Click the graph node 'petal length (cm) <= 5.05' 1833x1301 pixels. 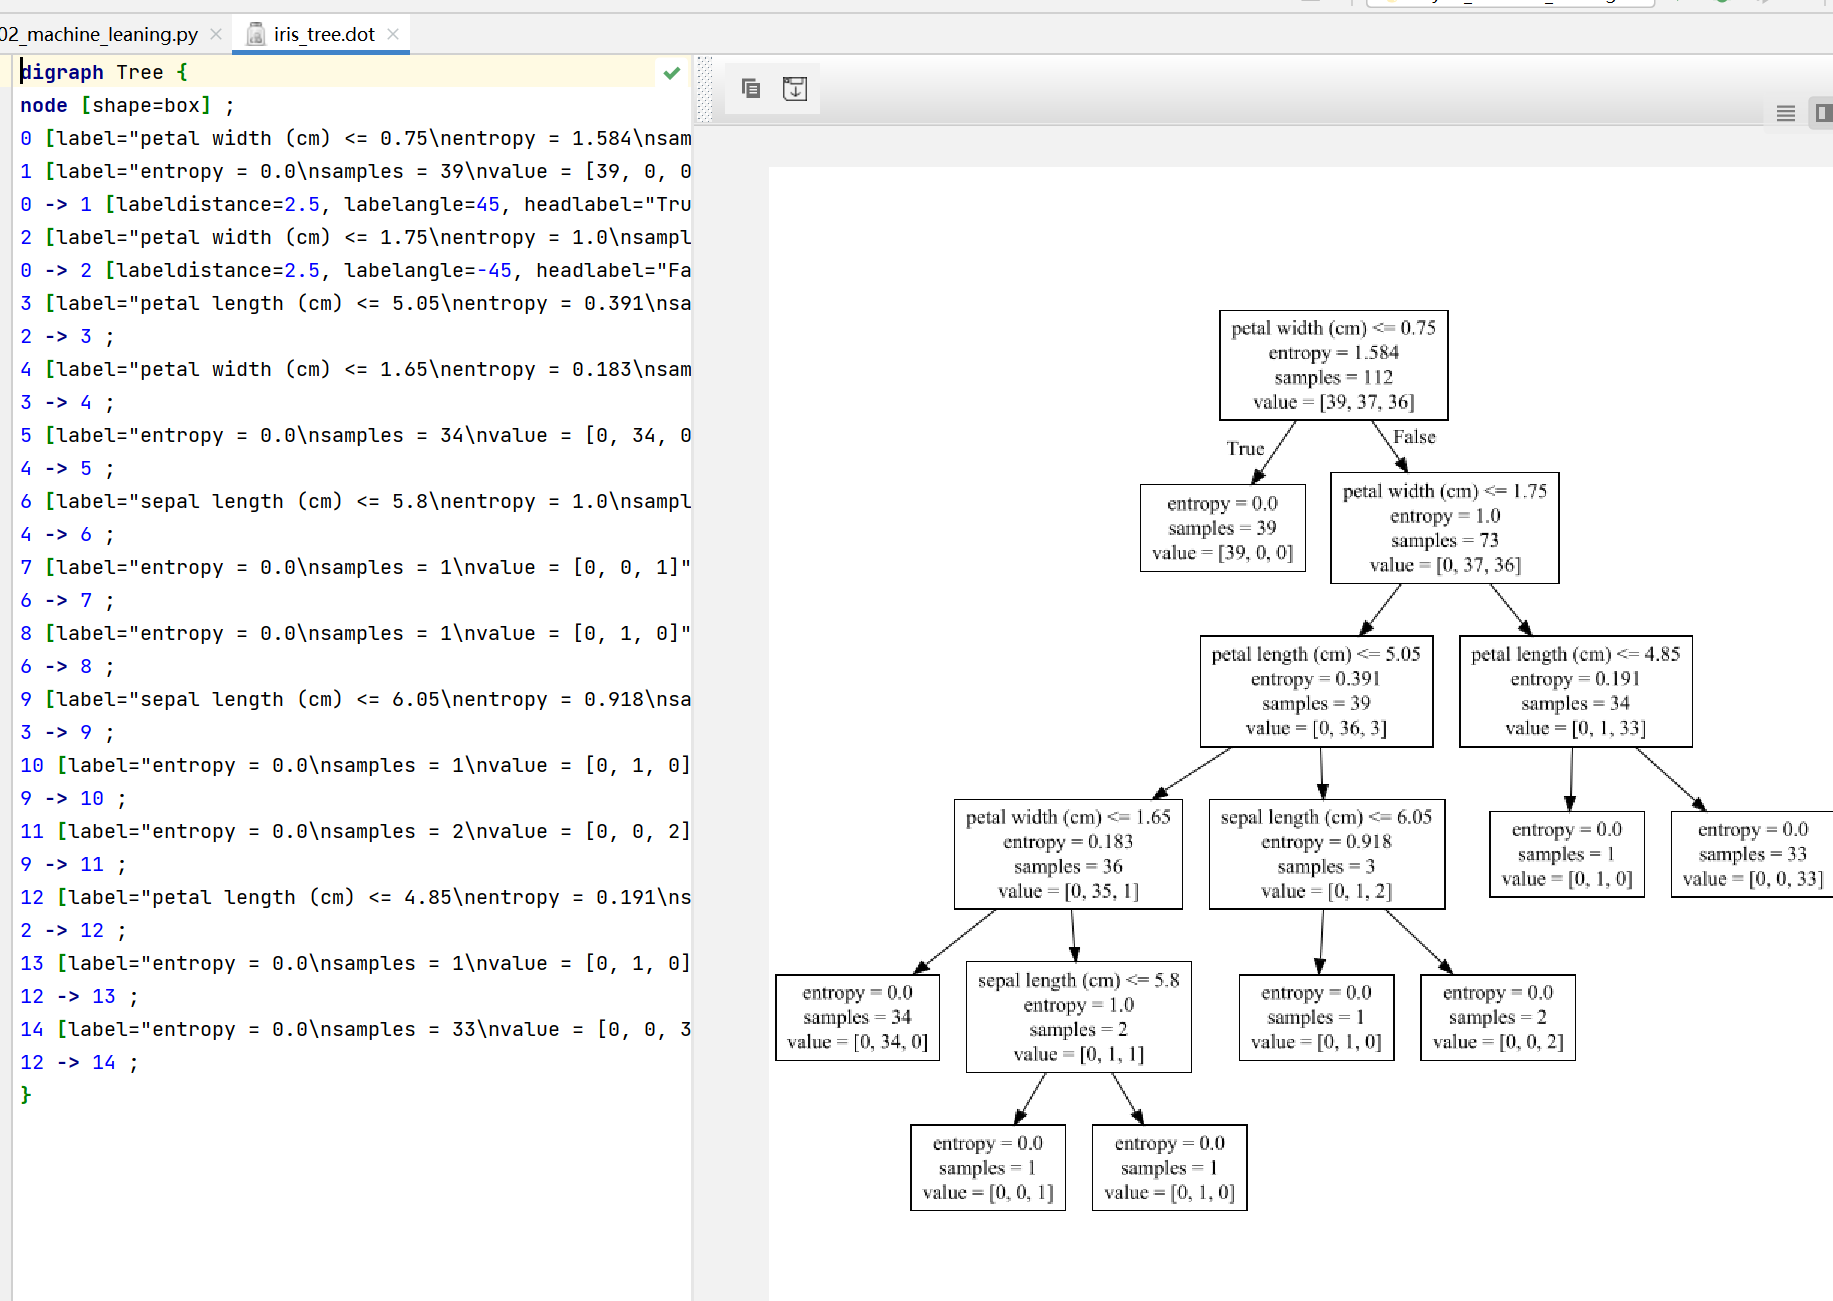[1316, 691]
